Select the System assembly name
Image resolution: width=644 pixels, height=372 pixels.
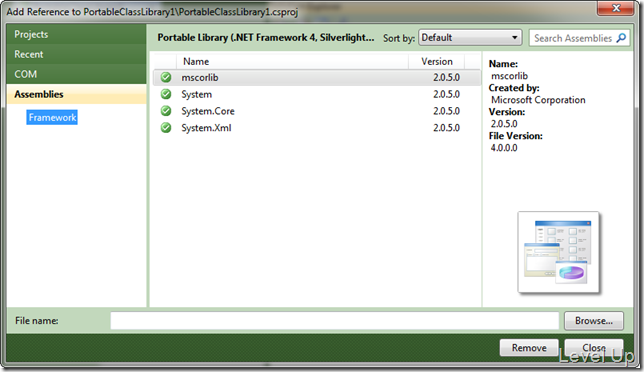[197, 94]
